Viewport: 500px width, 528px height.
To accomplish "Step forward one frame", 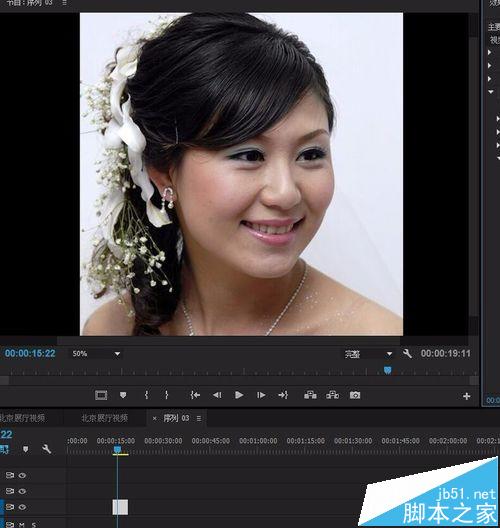I will 261,395.
